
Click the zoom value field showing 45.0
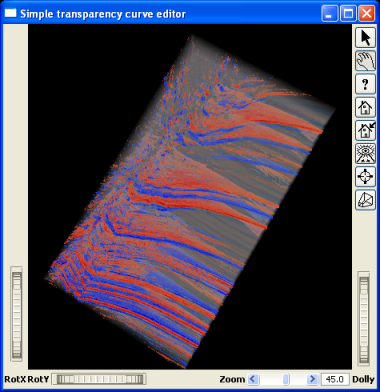pyautogui.click(x=335, y=379)
